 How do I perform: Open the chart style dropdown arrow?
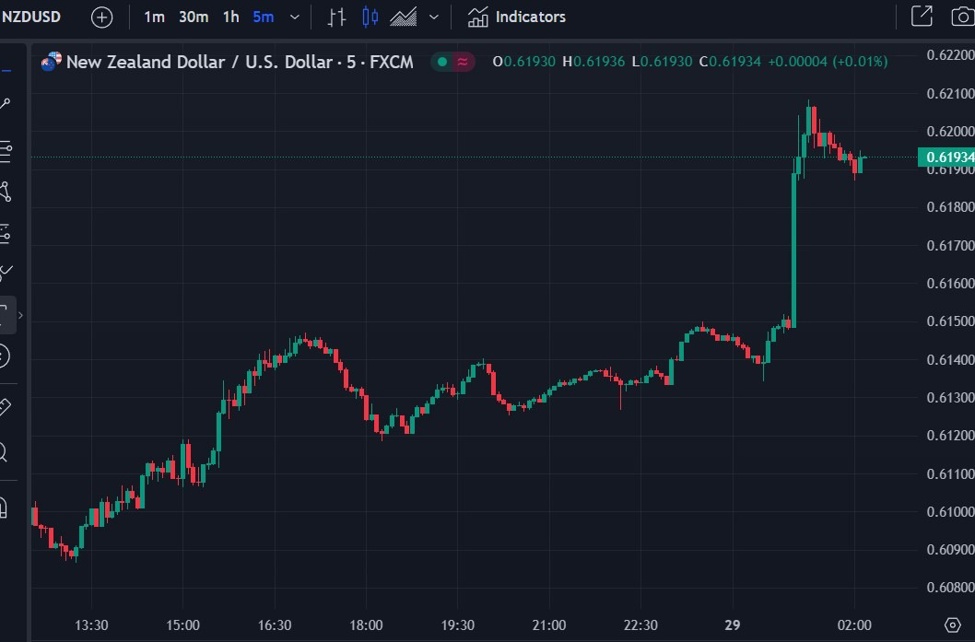tap(433, 17)
